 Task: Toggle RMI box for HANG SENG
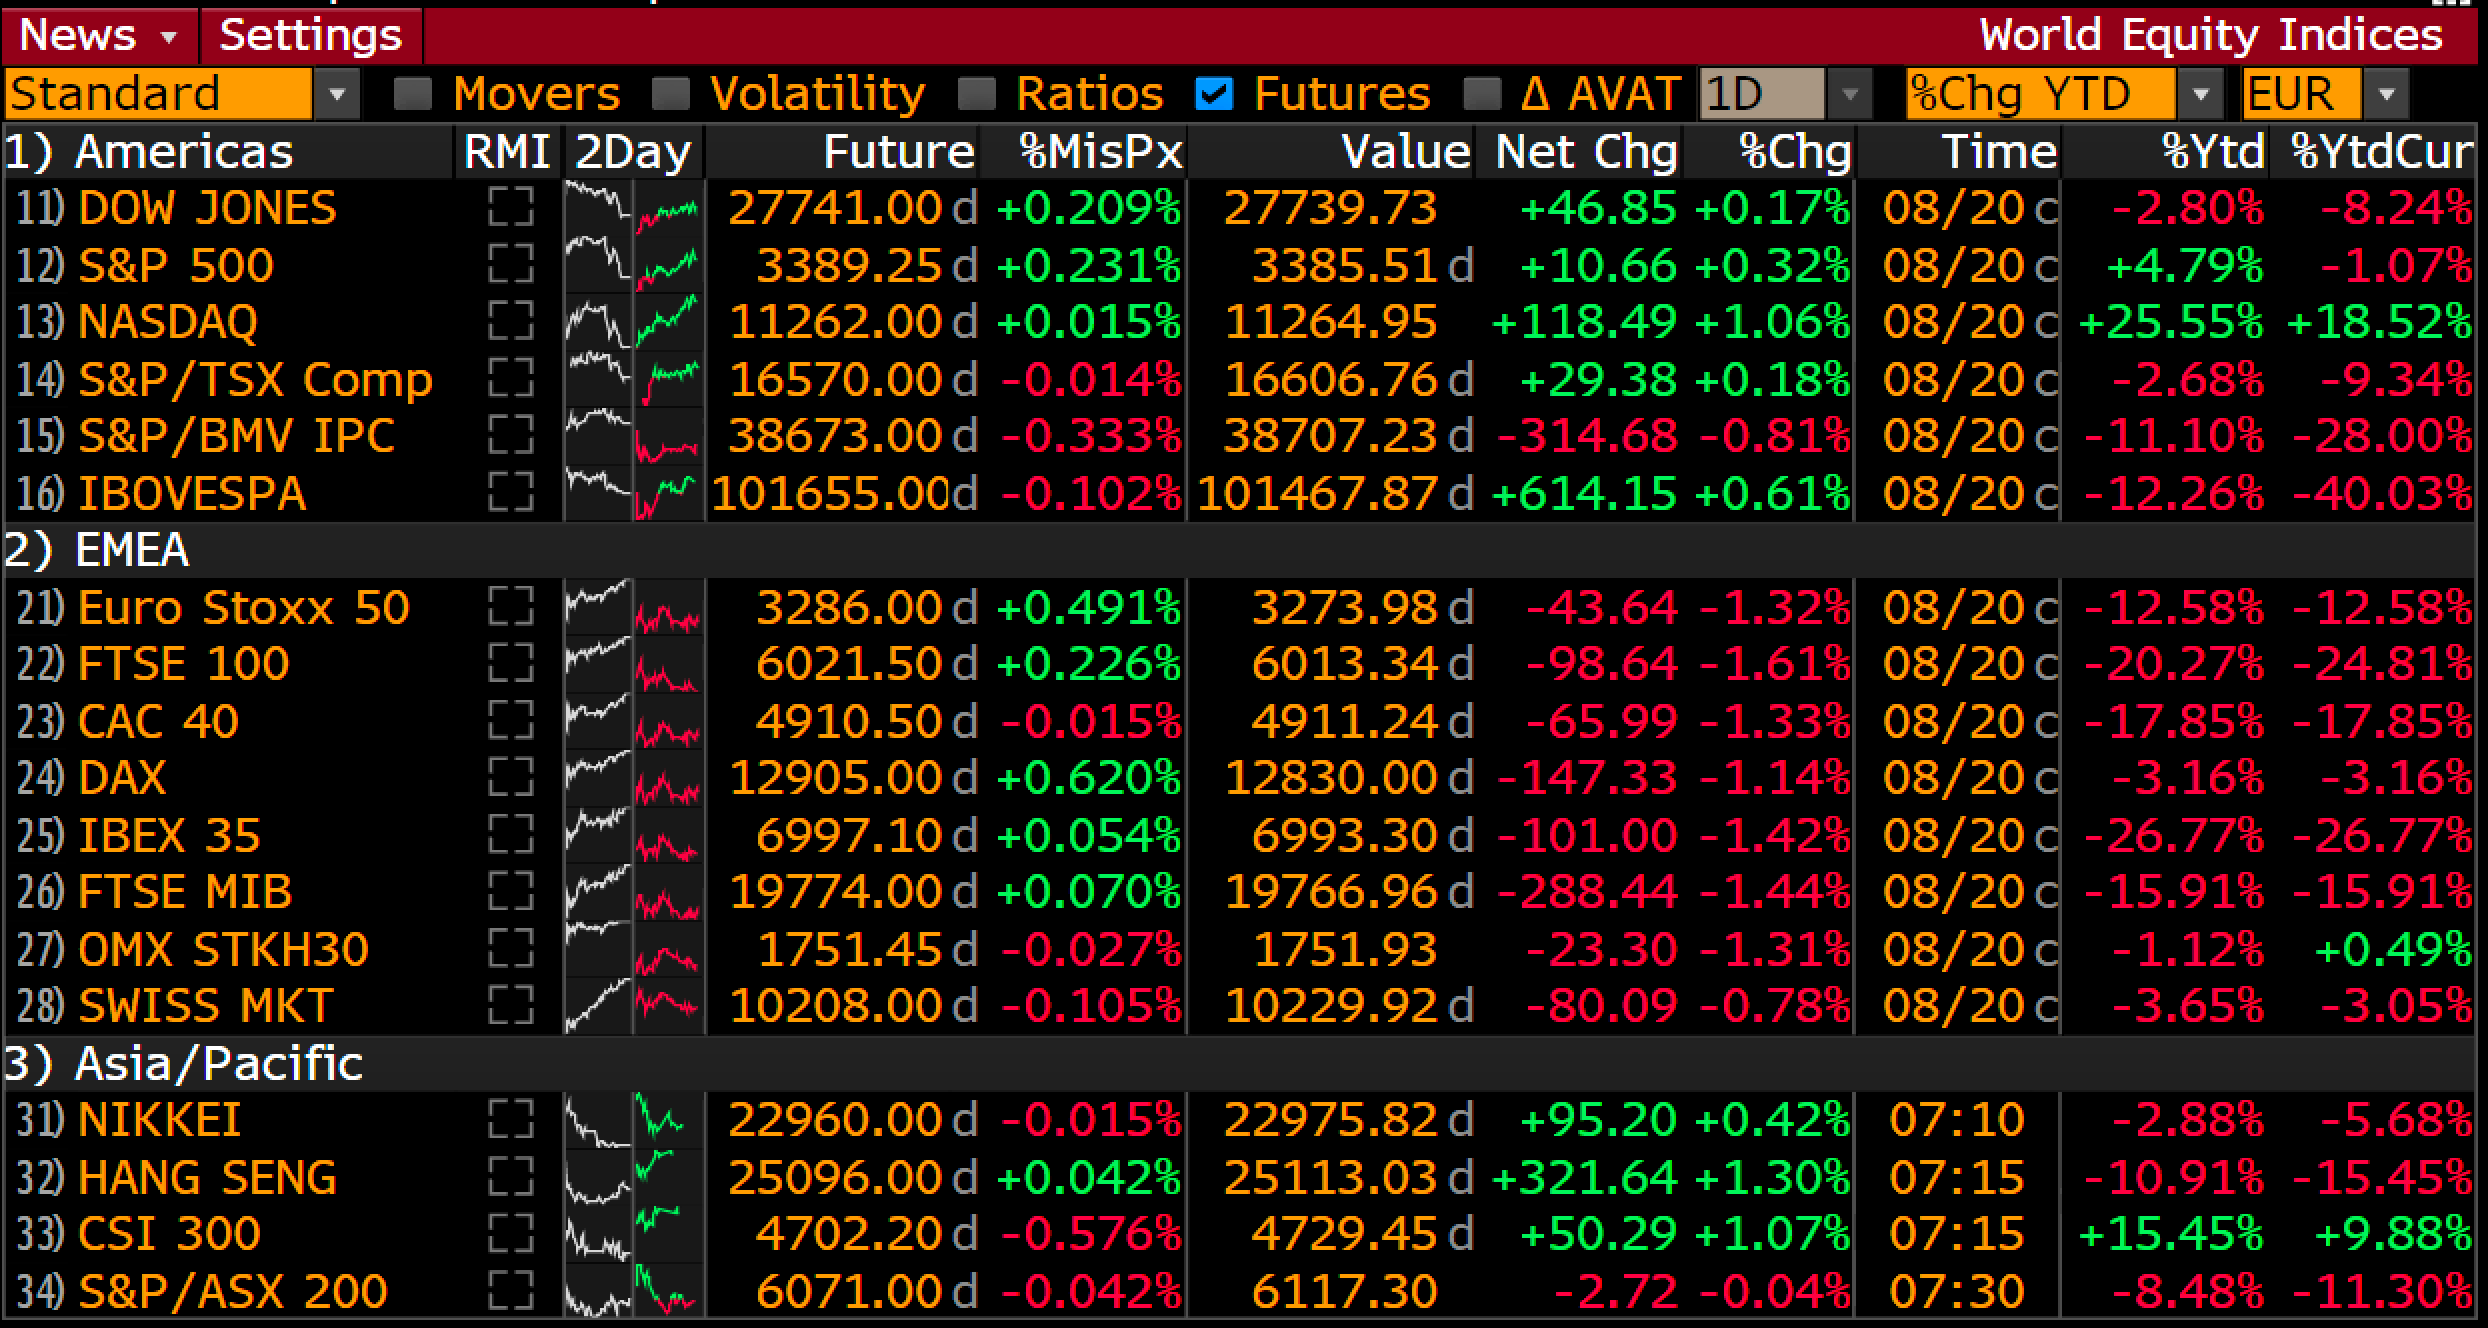510,1177
